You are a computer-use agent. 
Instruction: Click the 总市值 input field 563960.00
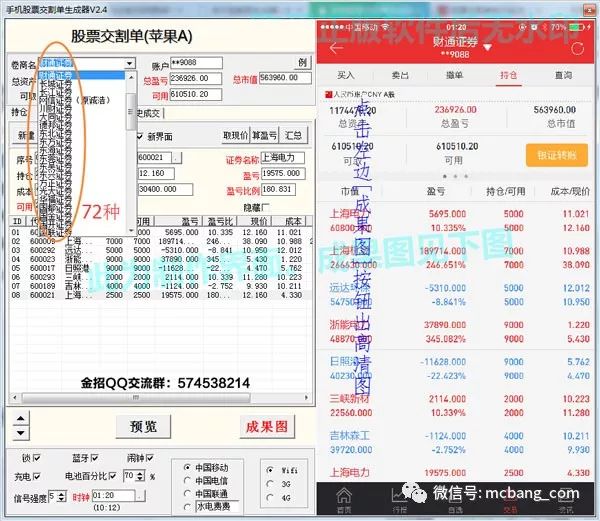tap(285, 78)
